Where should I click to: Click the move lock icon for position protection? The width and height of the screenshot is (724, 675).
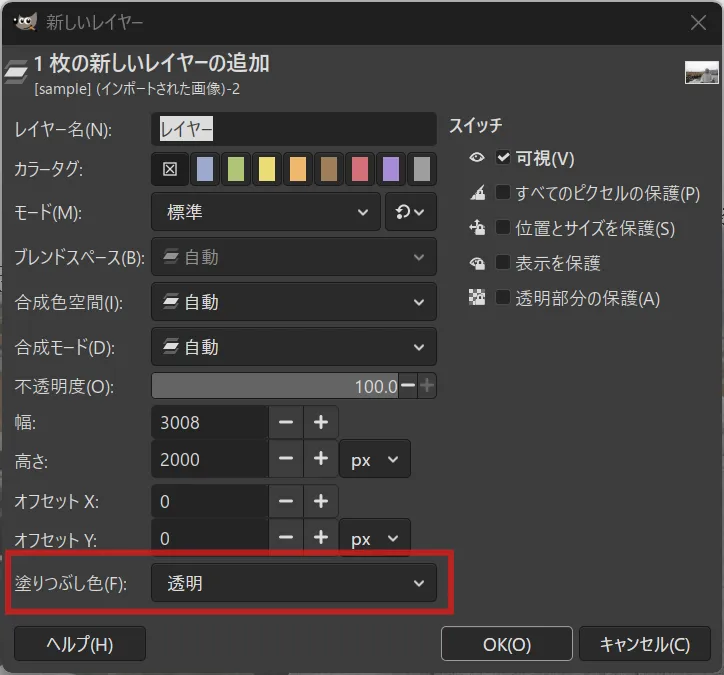click(x=477, y=228)
